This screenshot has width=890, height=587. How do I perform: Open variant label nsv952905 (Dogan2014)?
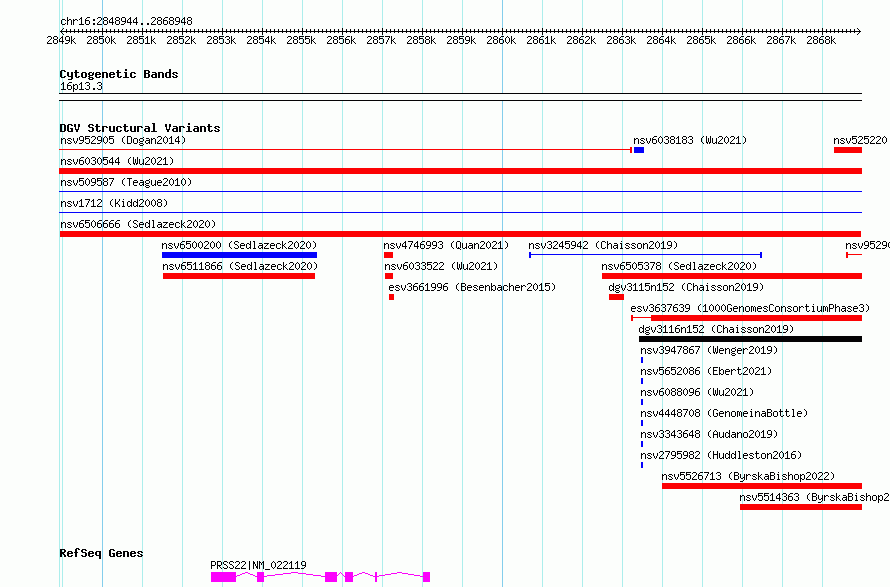[123, 140]
